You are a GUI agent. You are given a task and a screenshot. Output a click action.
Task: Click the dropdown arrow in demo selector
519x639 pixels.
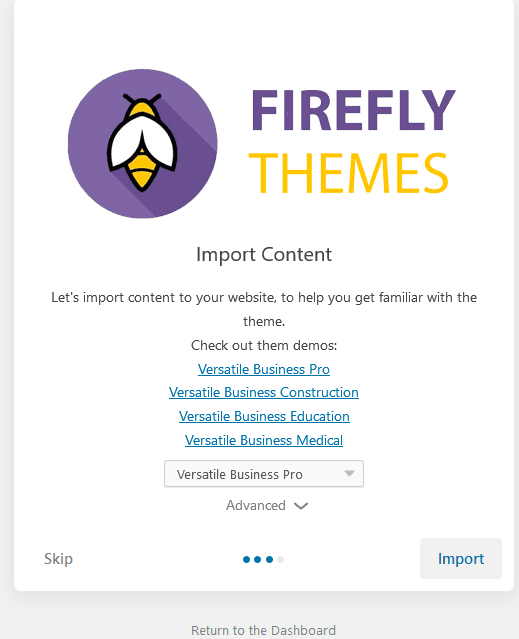pos(349,474)
